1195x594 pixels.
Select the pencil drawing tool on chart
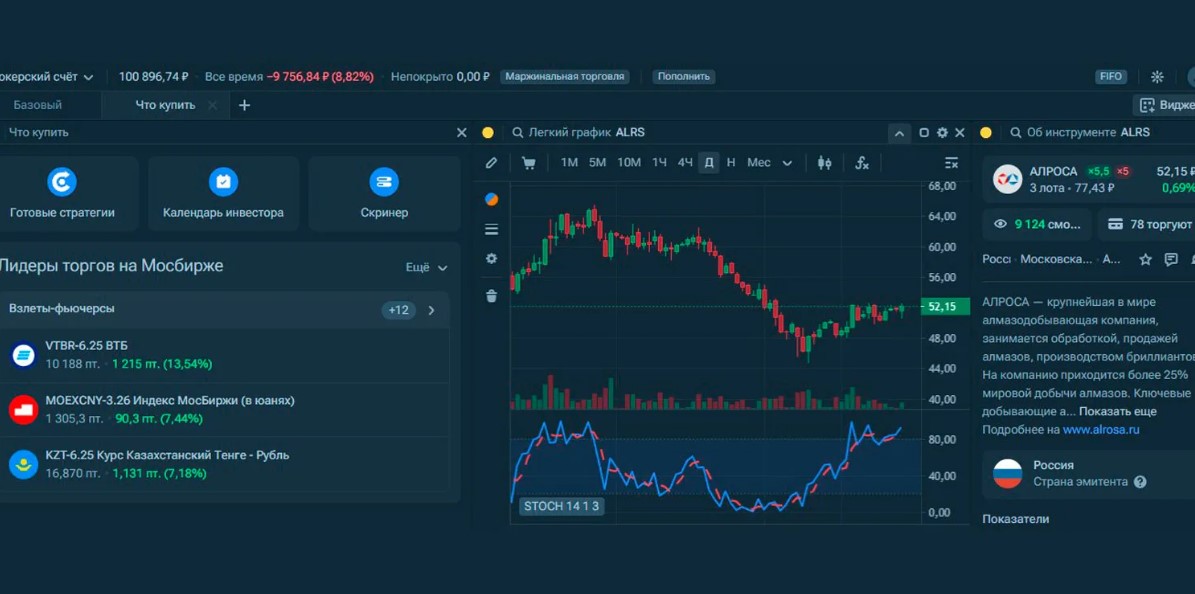(492, 162)
